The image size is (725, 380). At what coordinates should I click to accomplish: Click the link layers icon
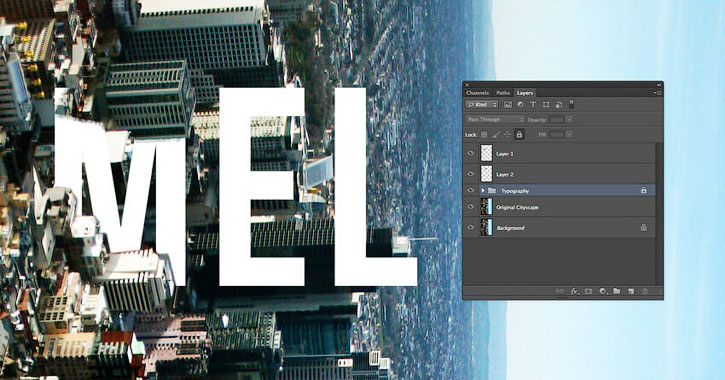click(559, 291)
